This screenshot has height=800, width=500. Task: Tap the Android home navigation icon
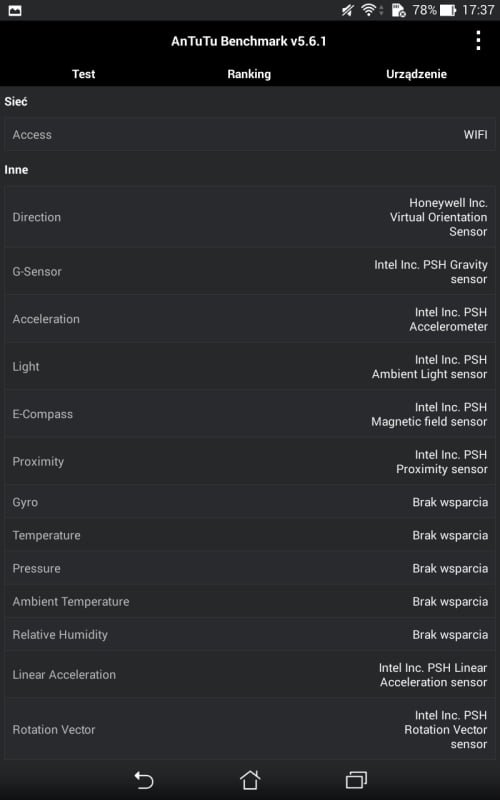coord(250,779)
